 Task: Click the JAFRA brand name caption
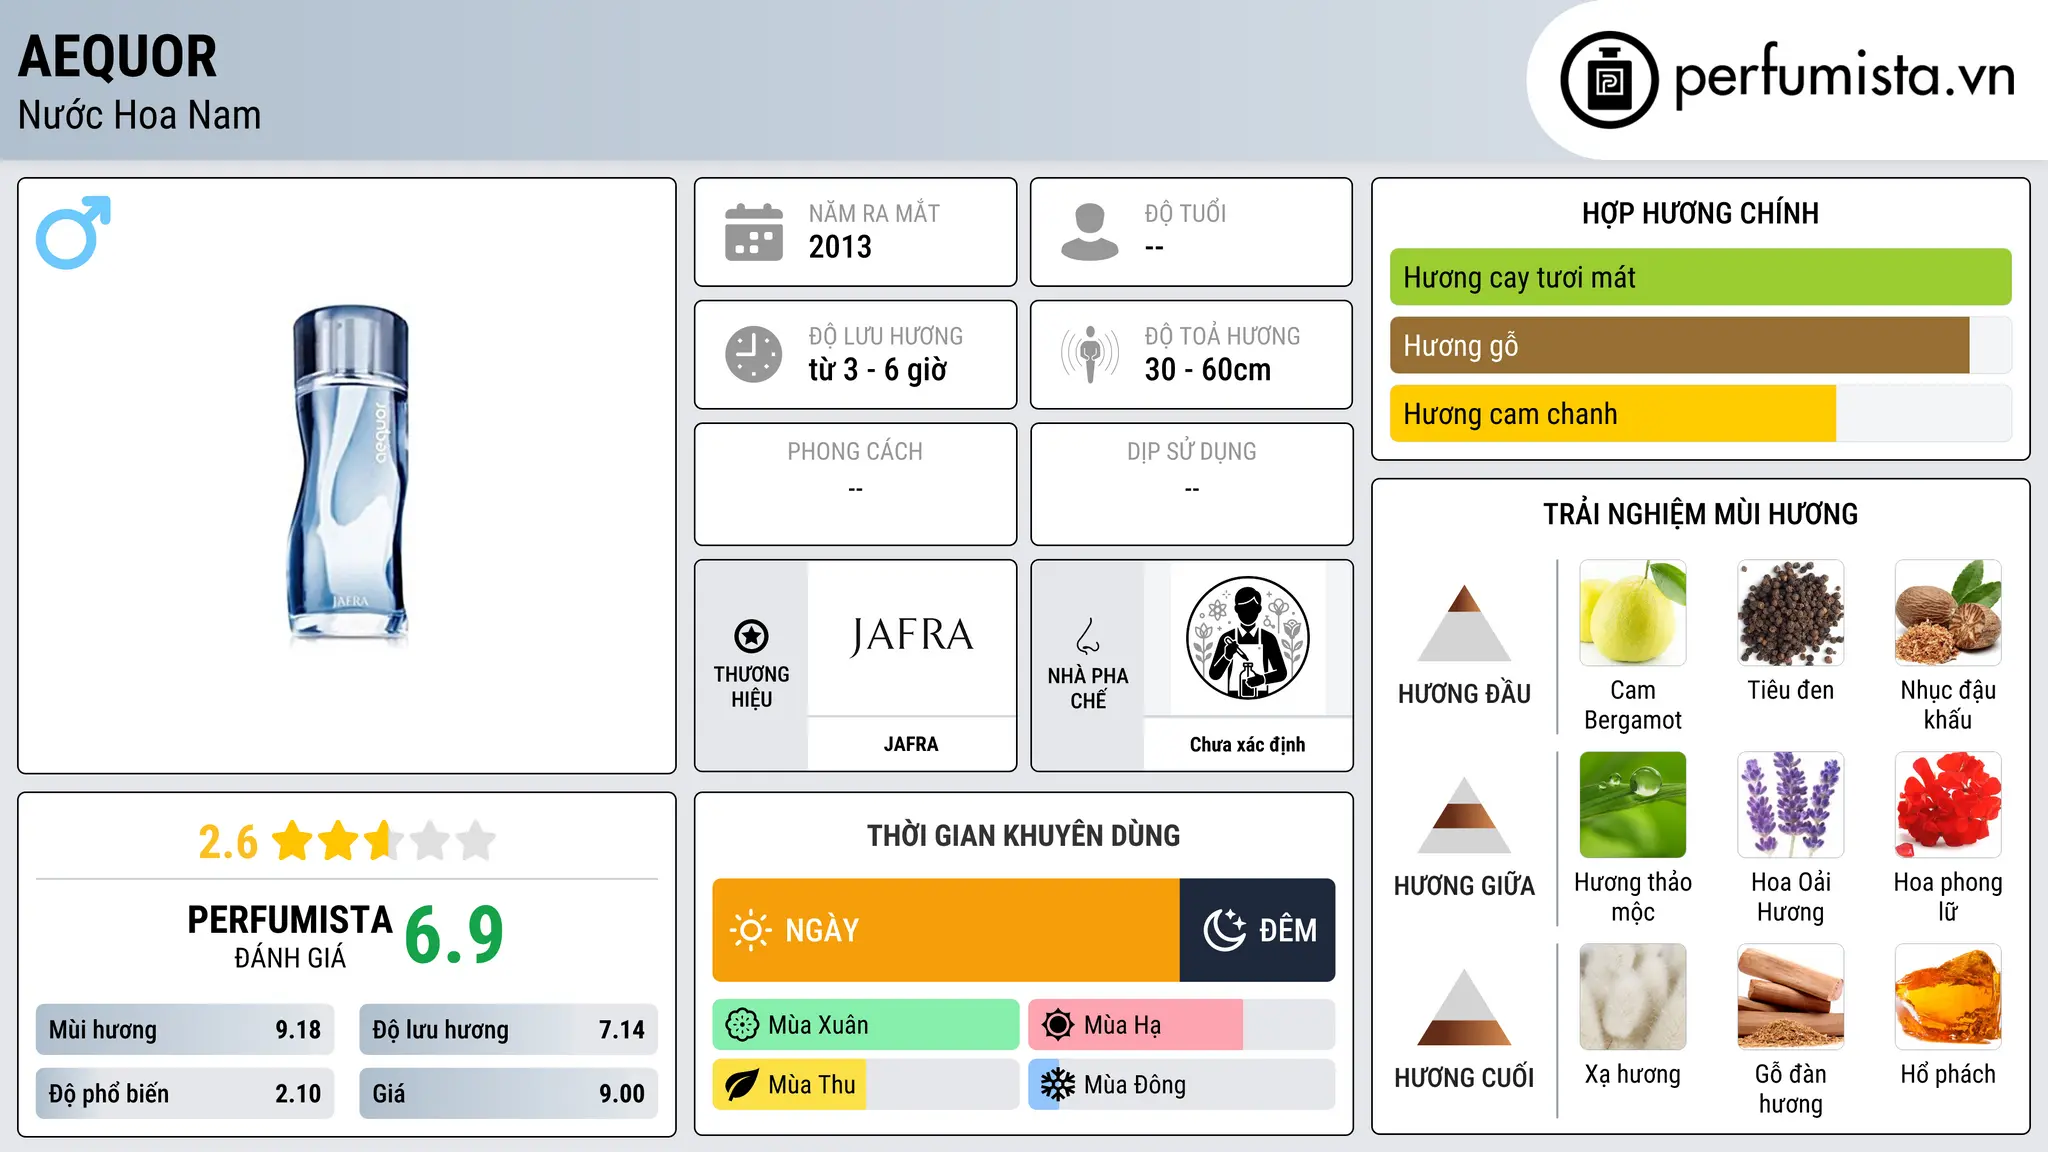911,744
